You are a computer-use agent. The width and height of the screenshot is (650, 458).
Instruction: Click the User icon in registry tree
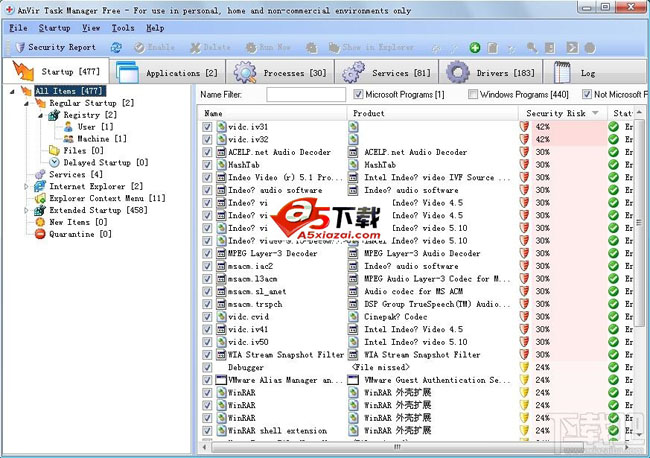pos(68,127)
